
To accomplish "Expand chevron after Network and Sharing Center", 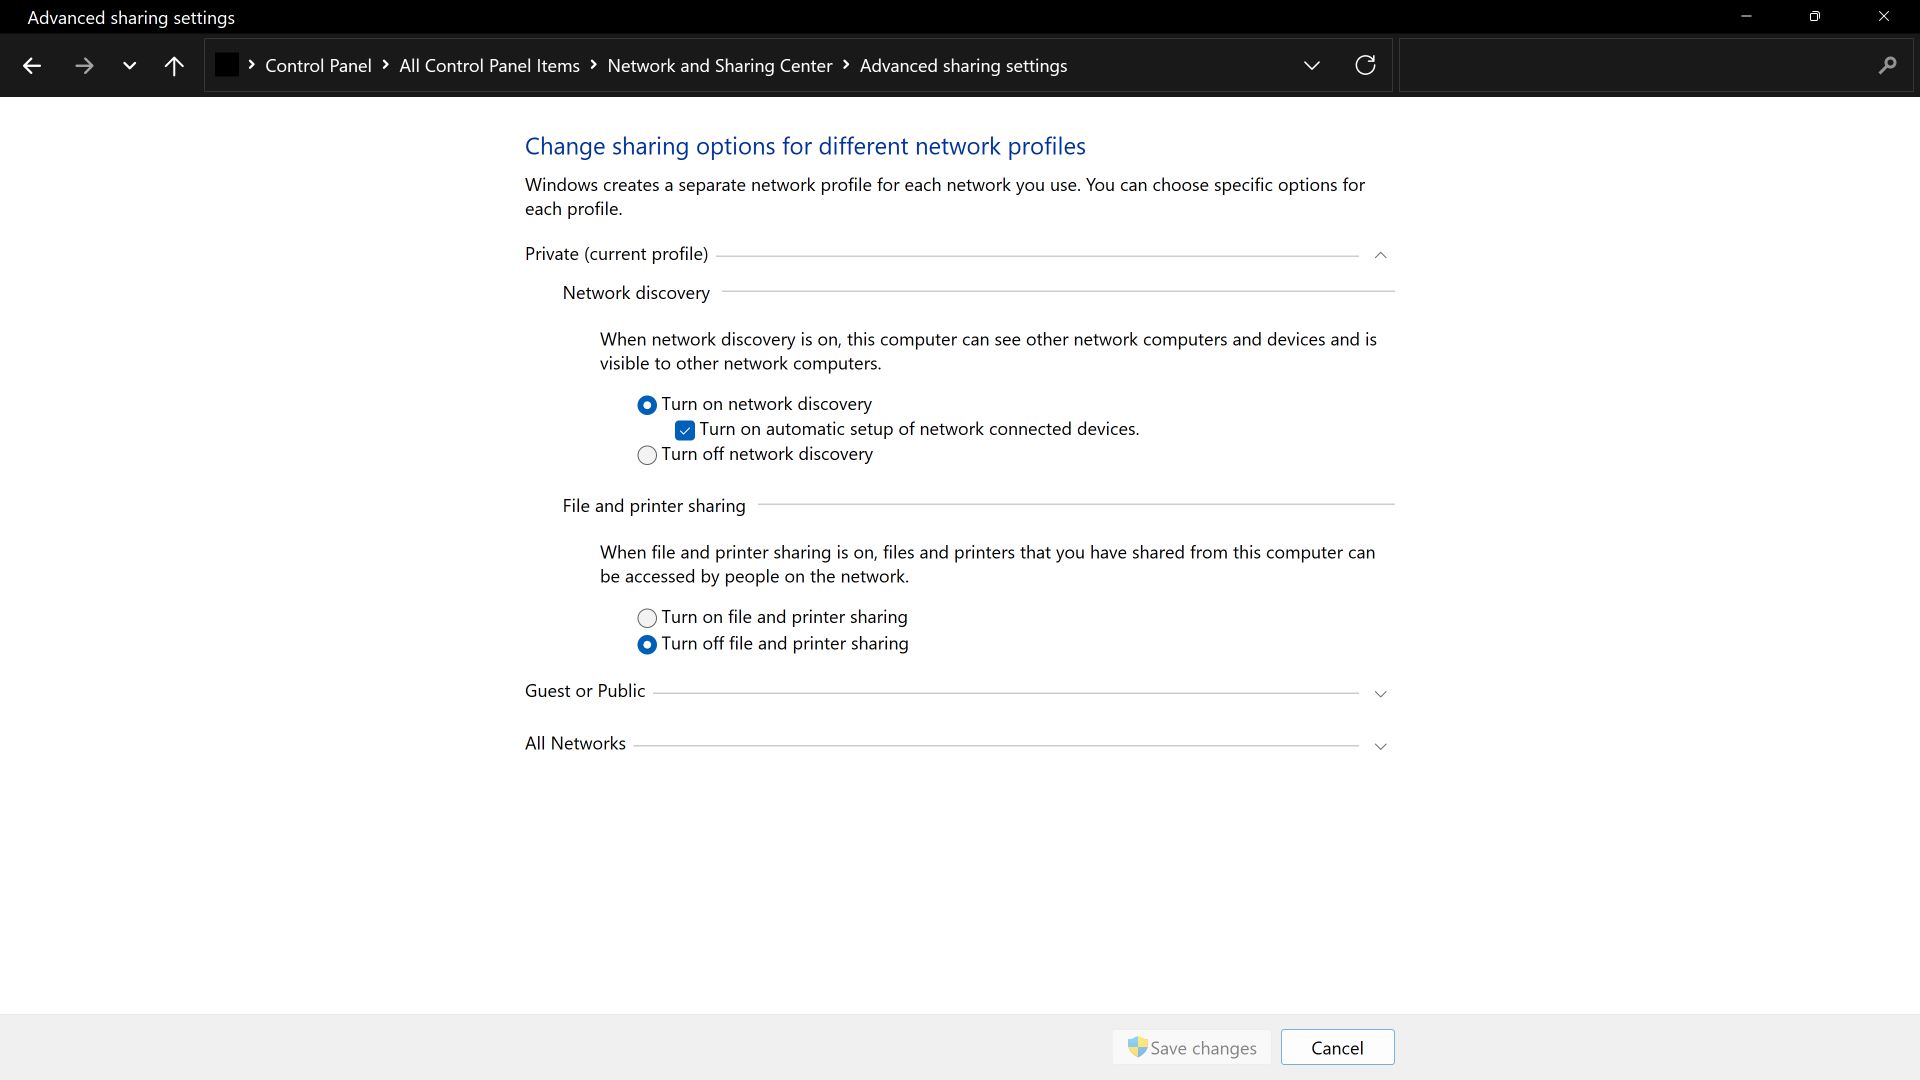I will tap(846, 65).
